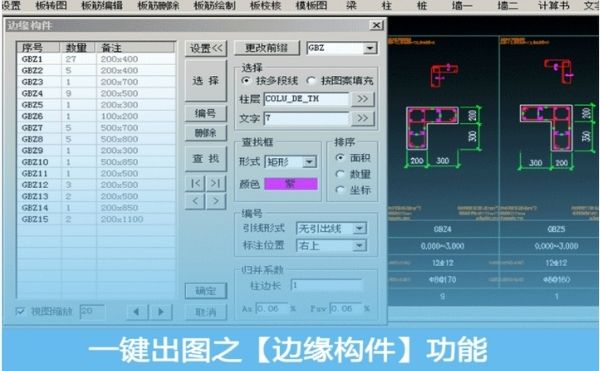Select GBZ4 row in list
Viewport: 600px width, 371px height.
(96, 93)
